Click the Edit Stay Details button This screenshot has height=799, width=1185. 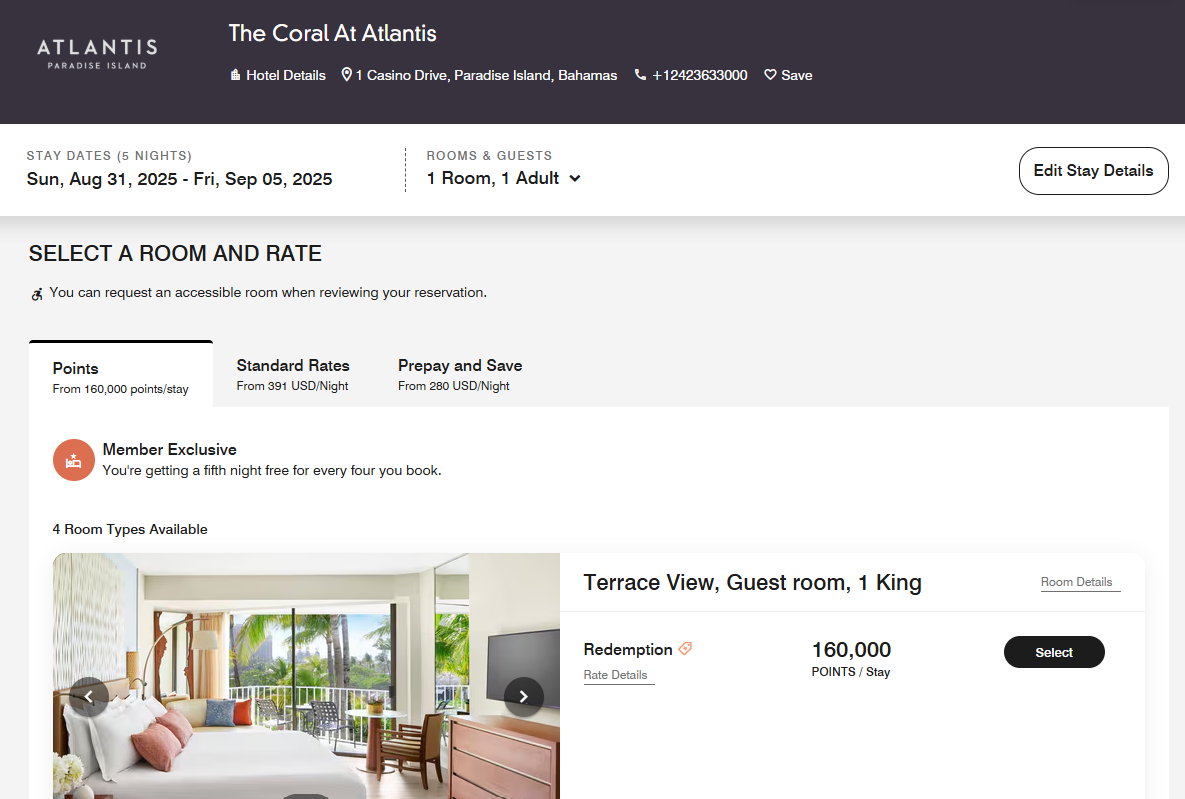pos(1093,170)
